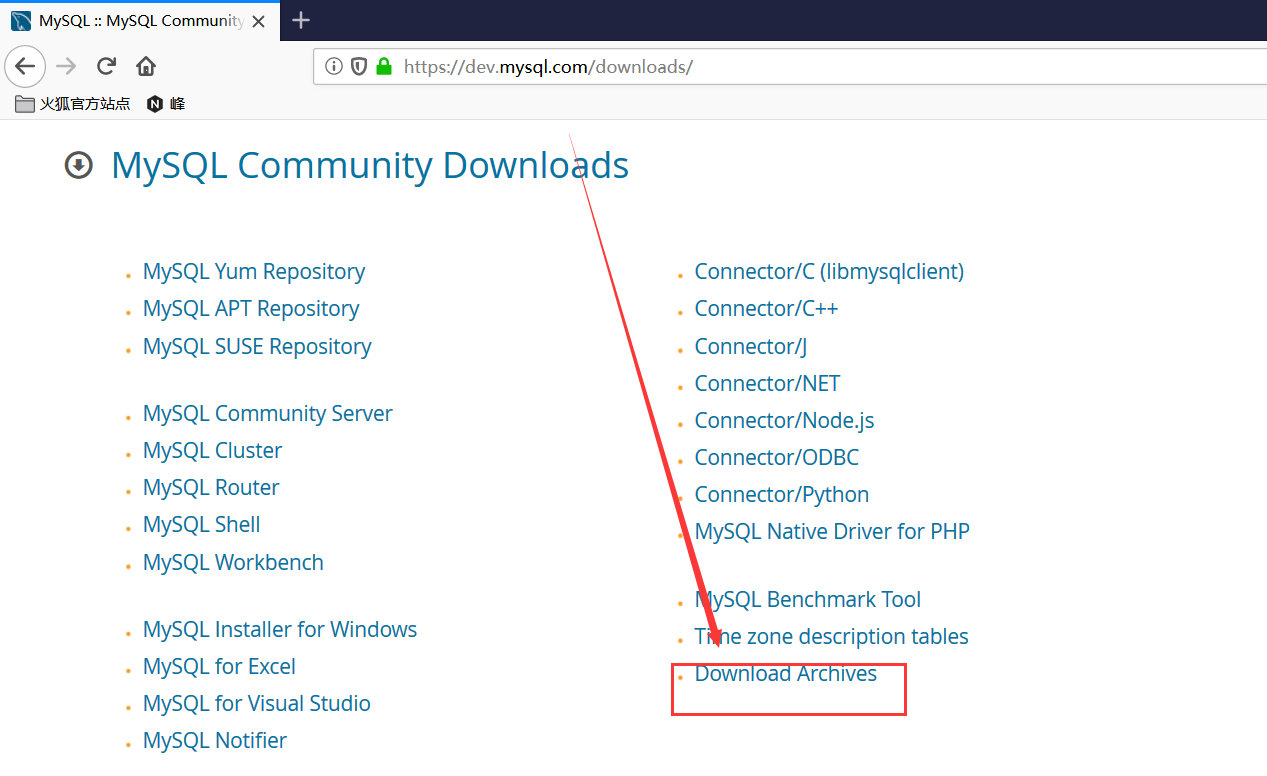Open MySQL APT Repository link
1267x776 pixels.
pyautogui.click(x=251, y=308)
